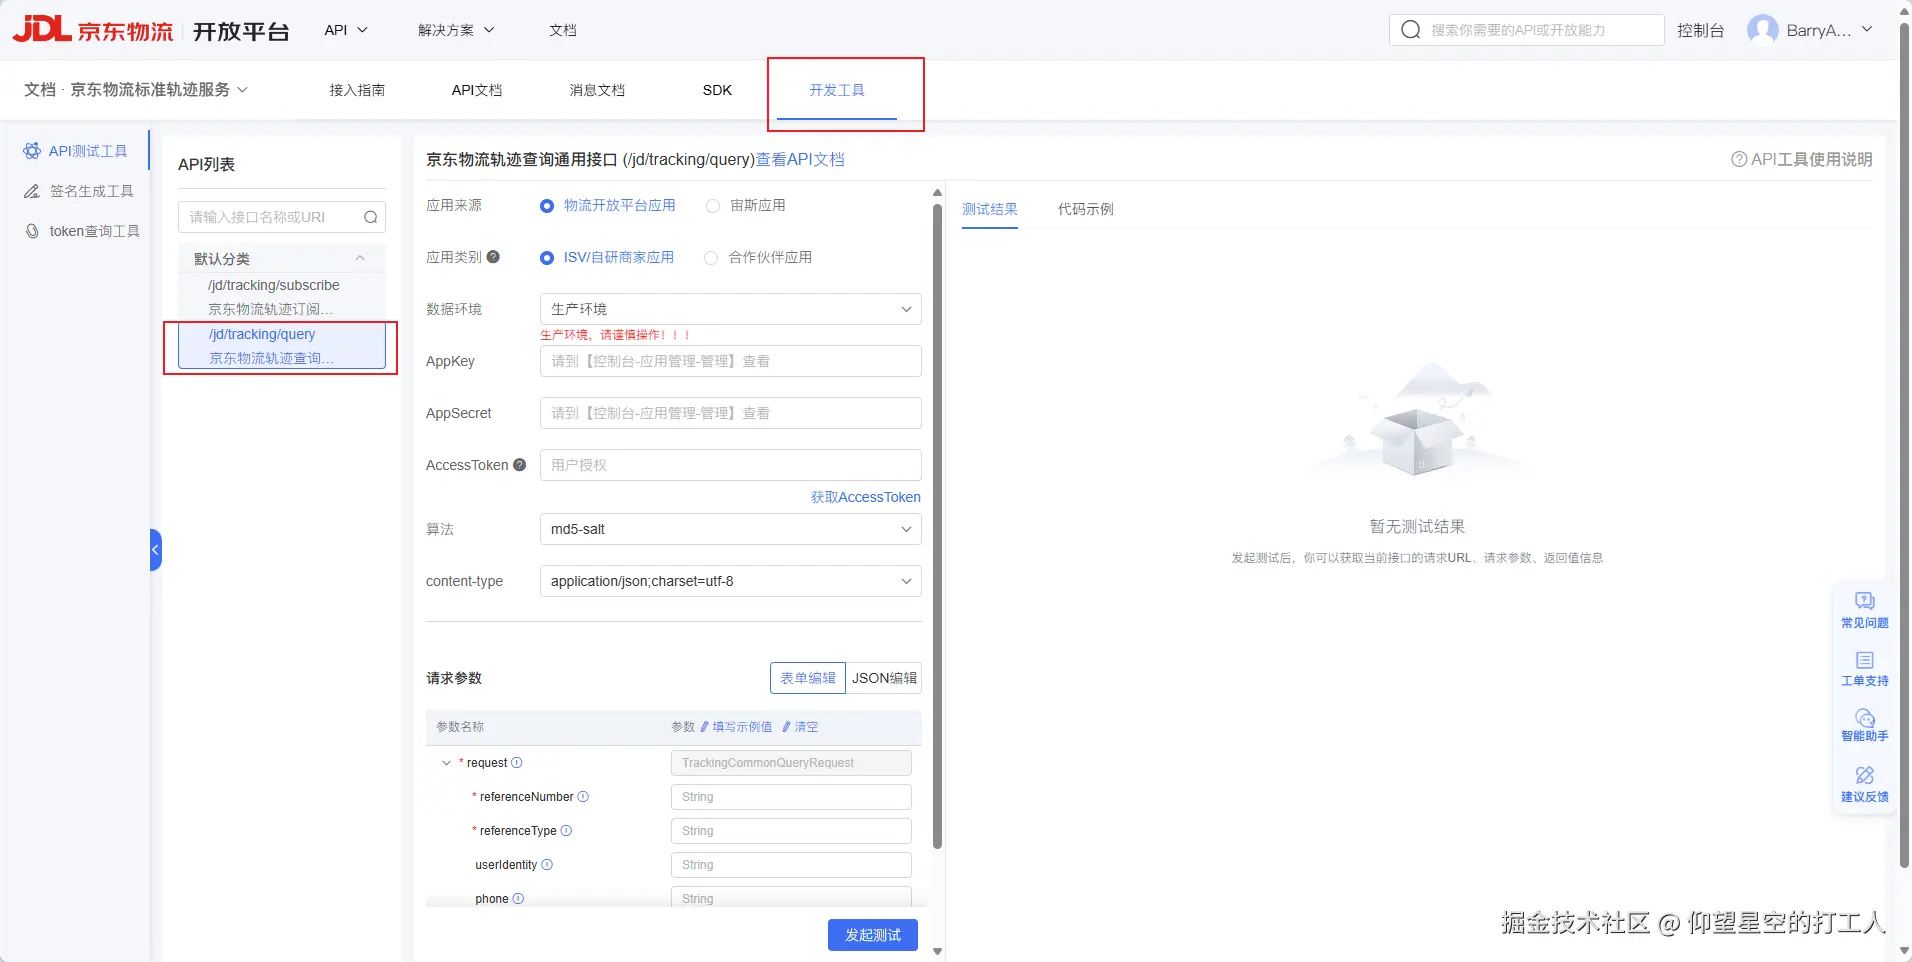Image resolution: width=1912 pixels, height=962 pixels.
Task: Select /jd/tracking/query in API list
Action: 282,346
